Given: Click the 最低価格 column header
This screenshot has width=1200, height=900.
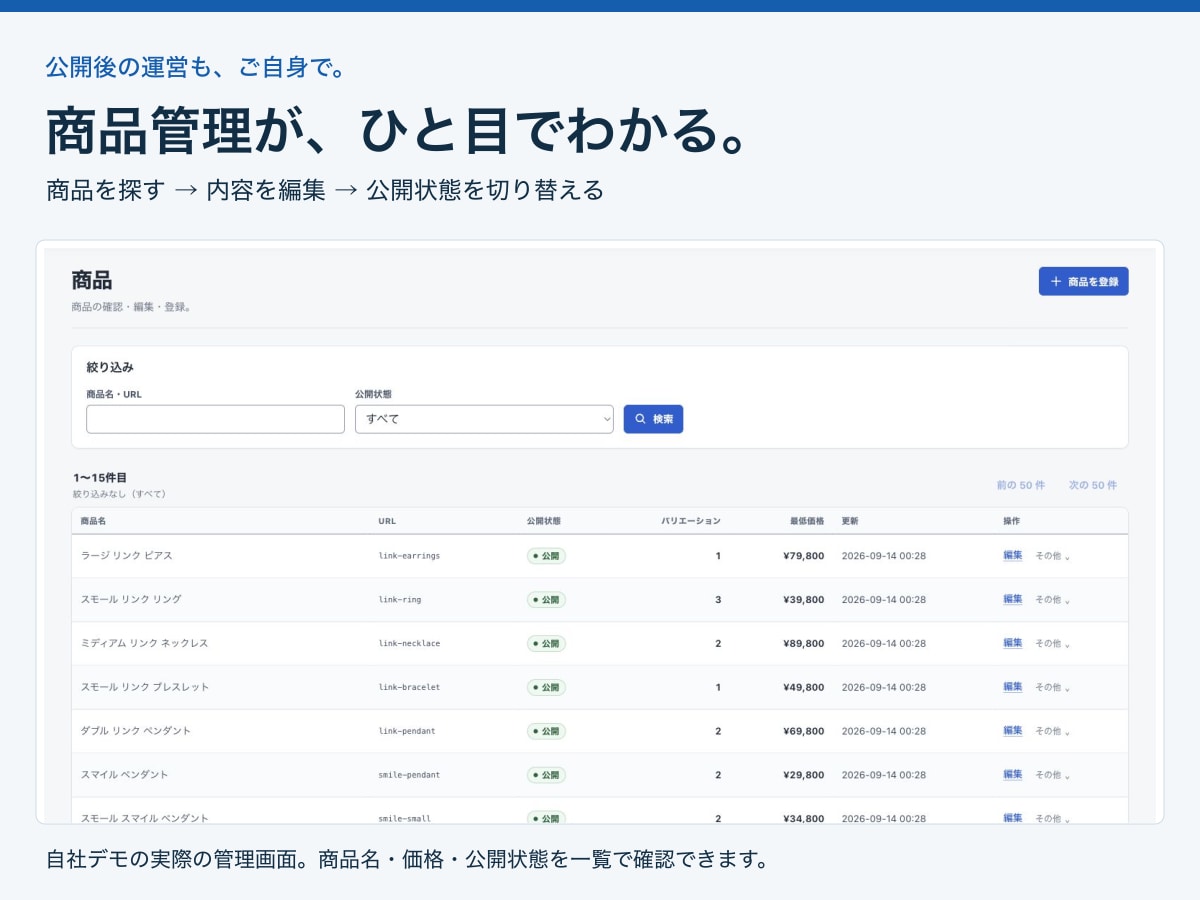Looking at the screenshot, I should point(807,521).
